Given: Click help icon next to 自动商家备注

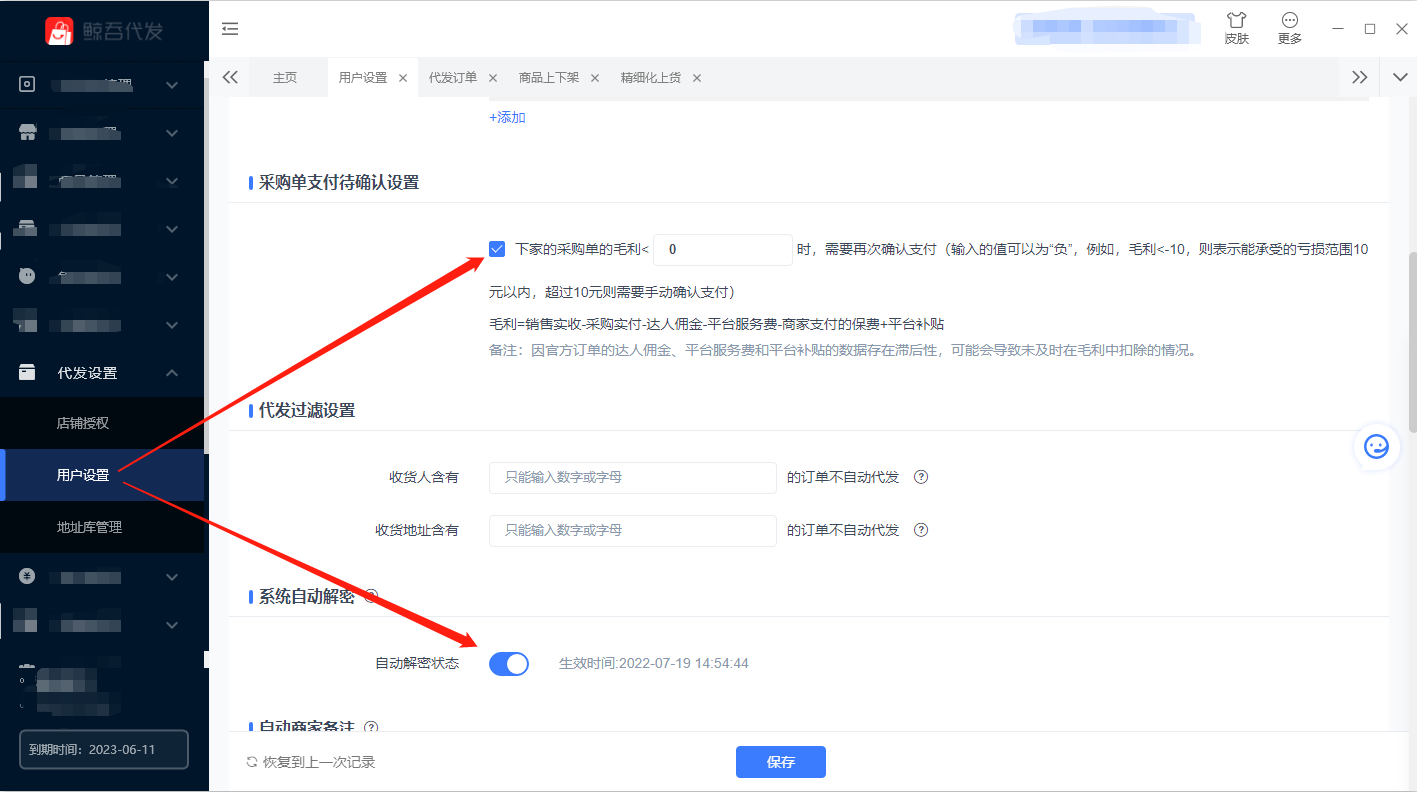Looking at the screenshot, I should coord(371,728).
